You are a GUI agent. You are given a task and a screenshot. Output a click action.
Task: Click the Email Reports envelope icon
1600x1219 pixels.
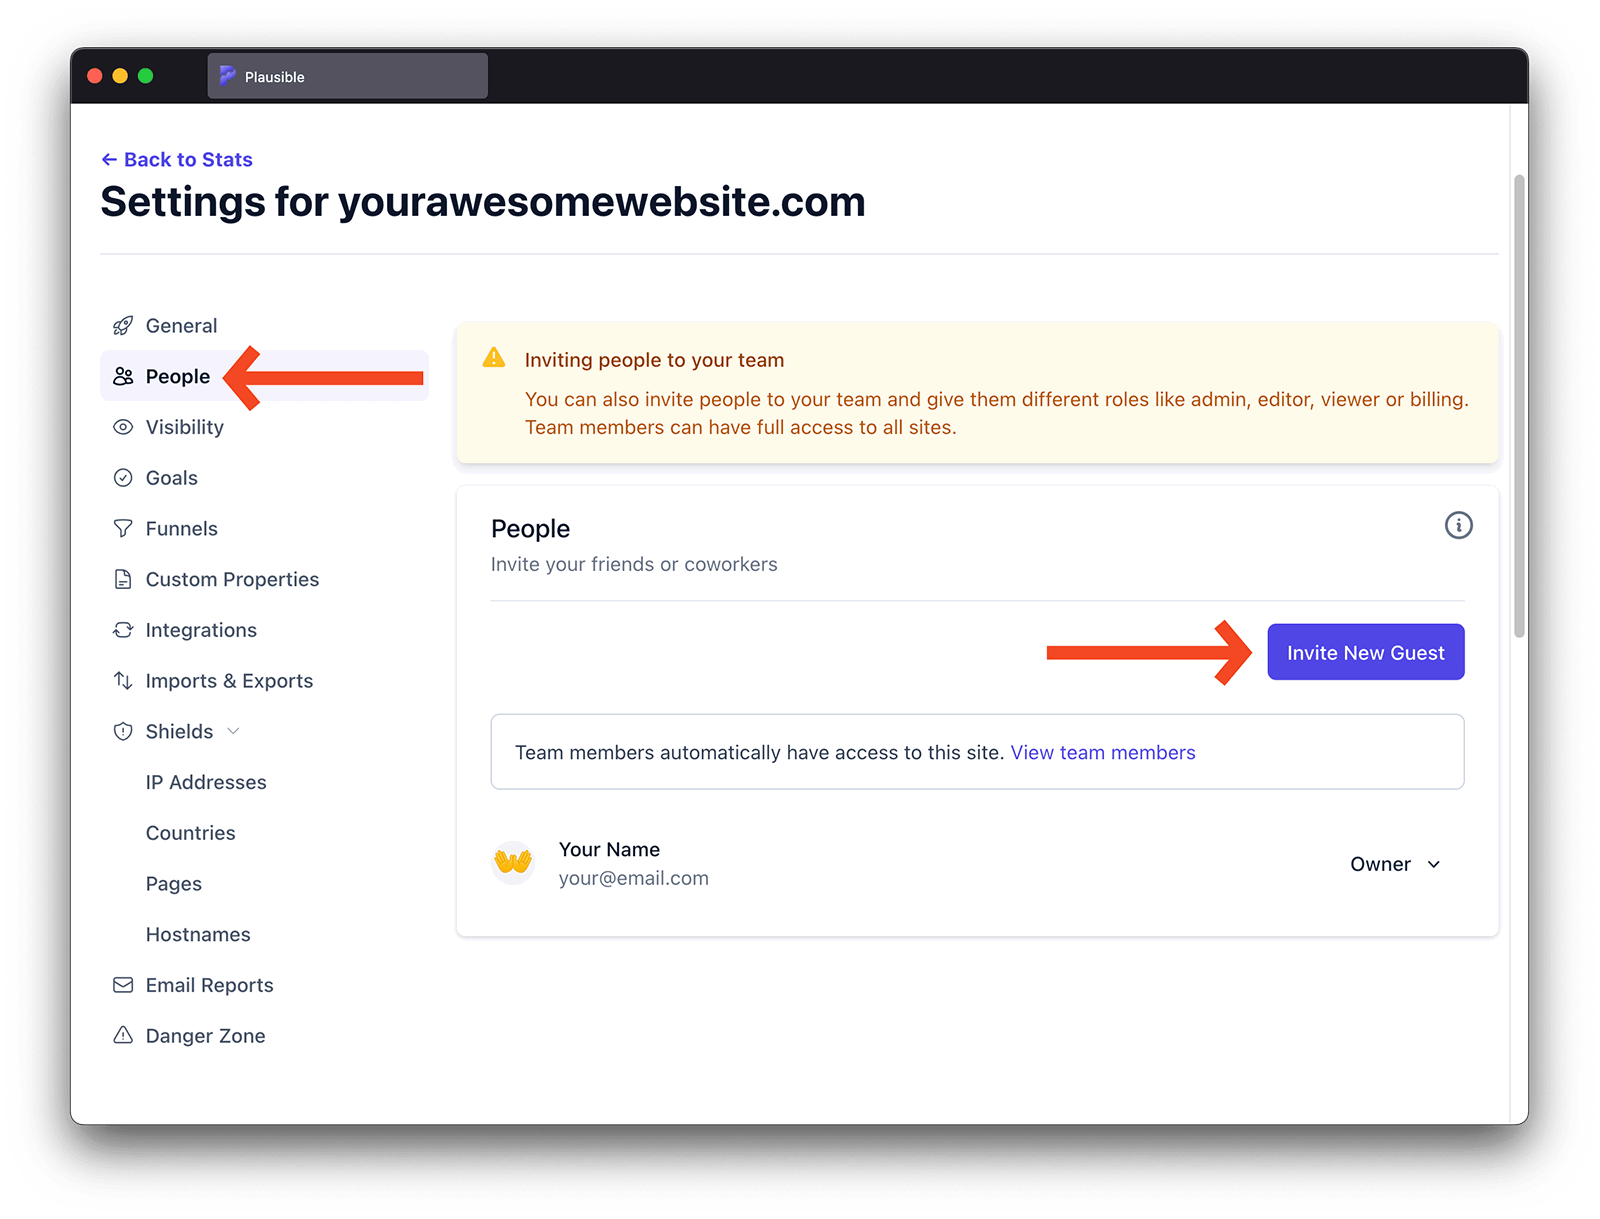(x=122, y=985)
